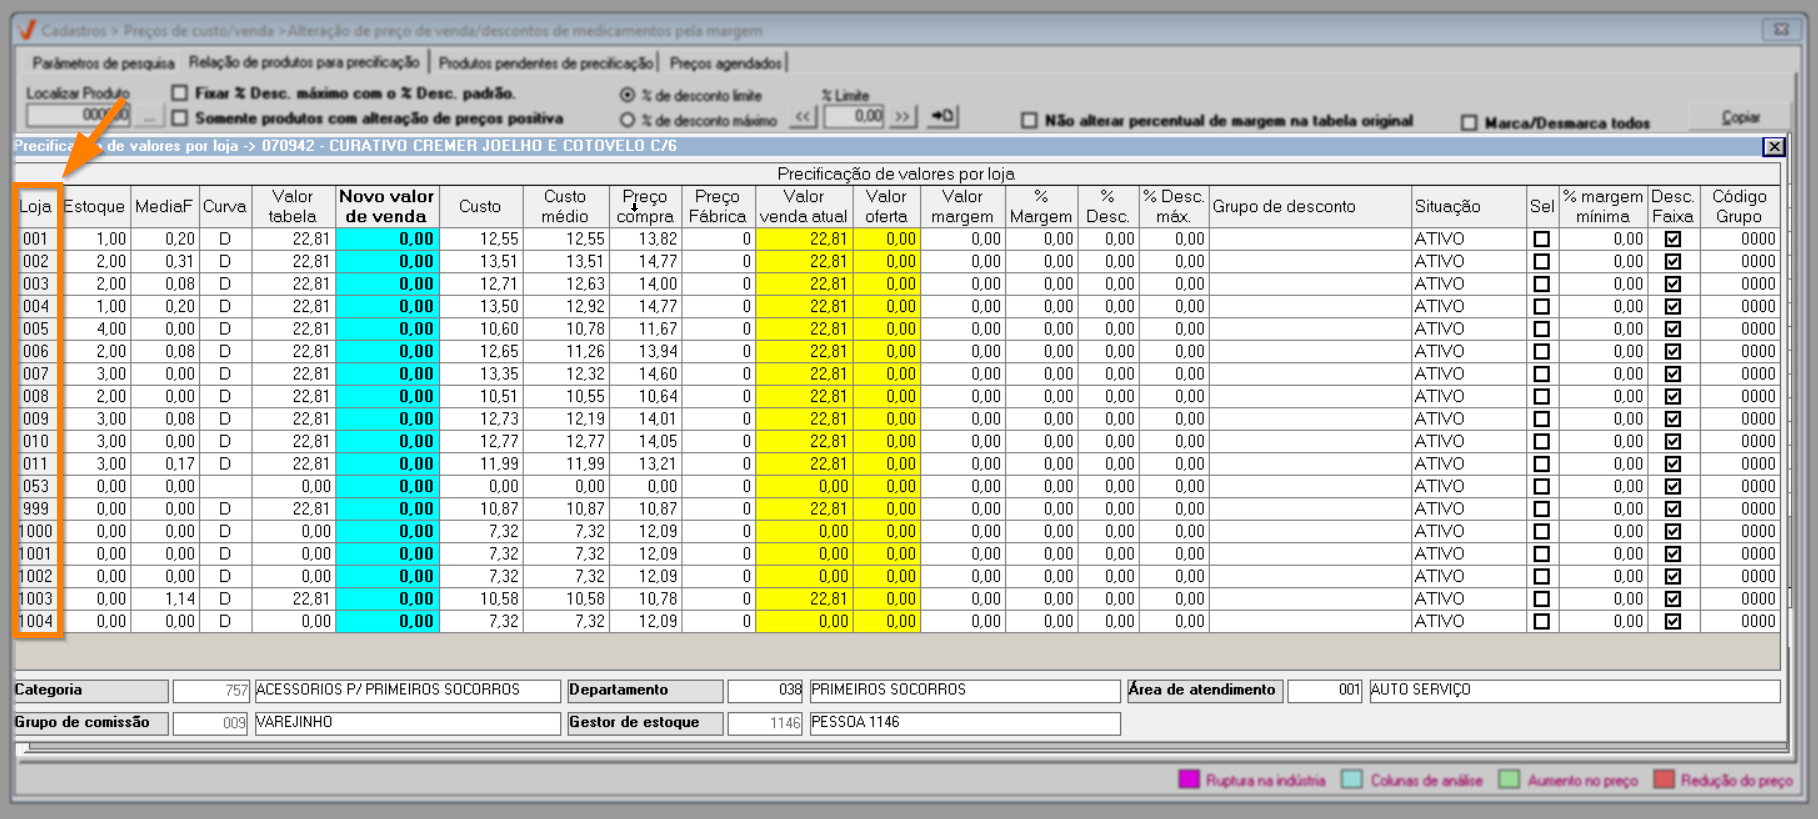Viewport: 1818px width, 819px height.
Task: Tick the Sel checkbox for loja 001
Action: tap(1541, 239)
